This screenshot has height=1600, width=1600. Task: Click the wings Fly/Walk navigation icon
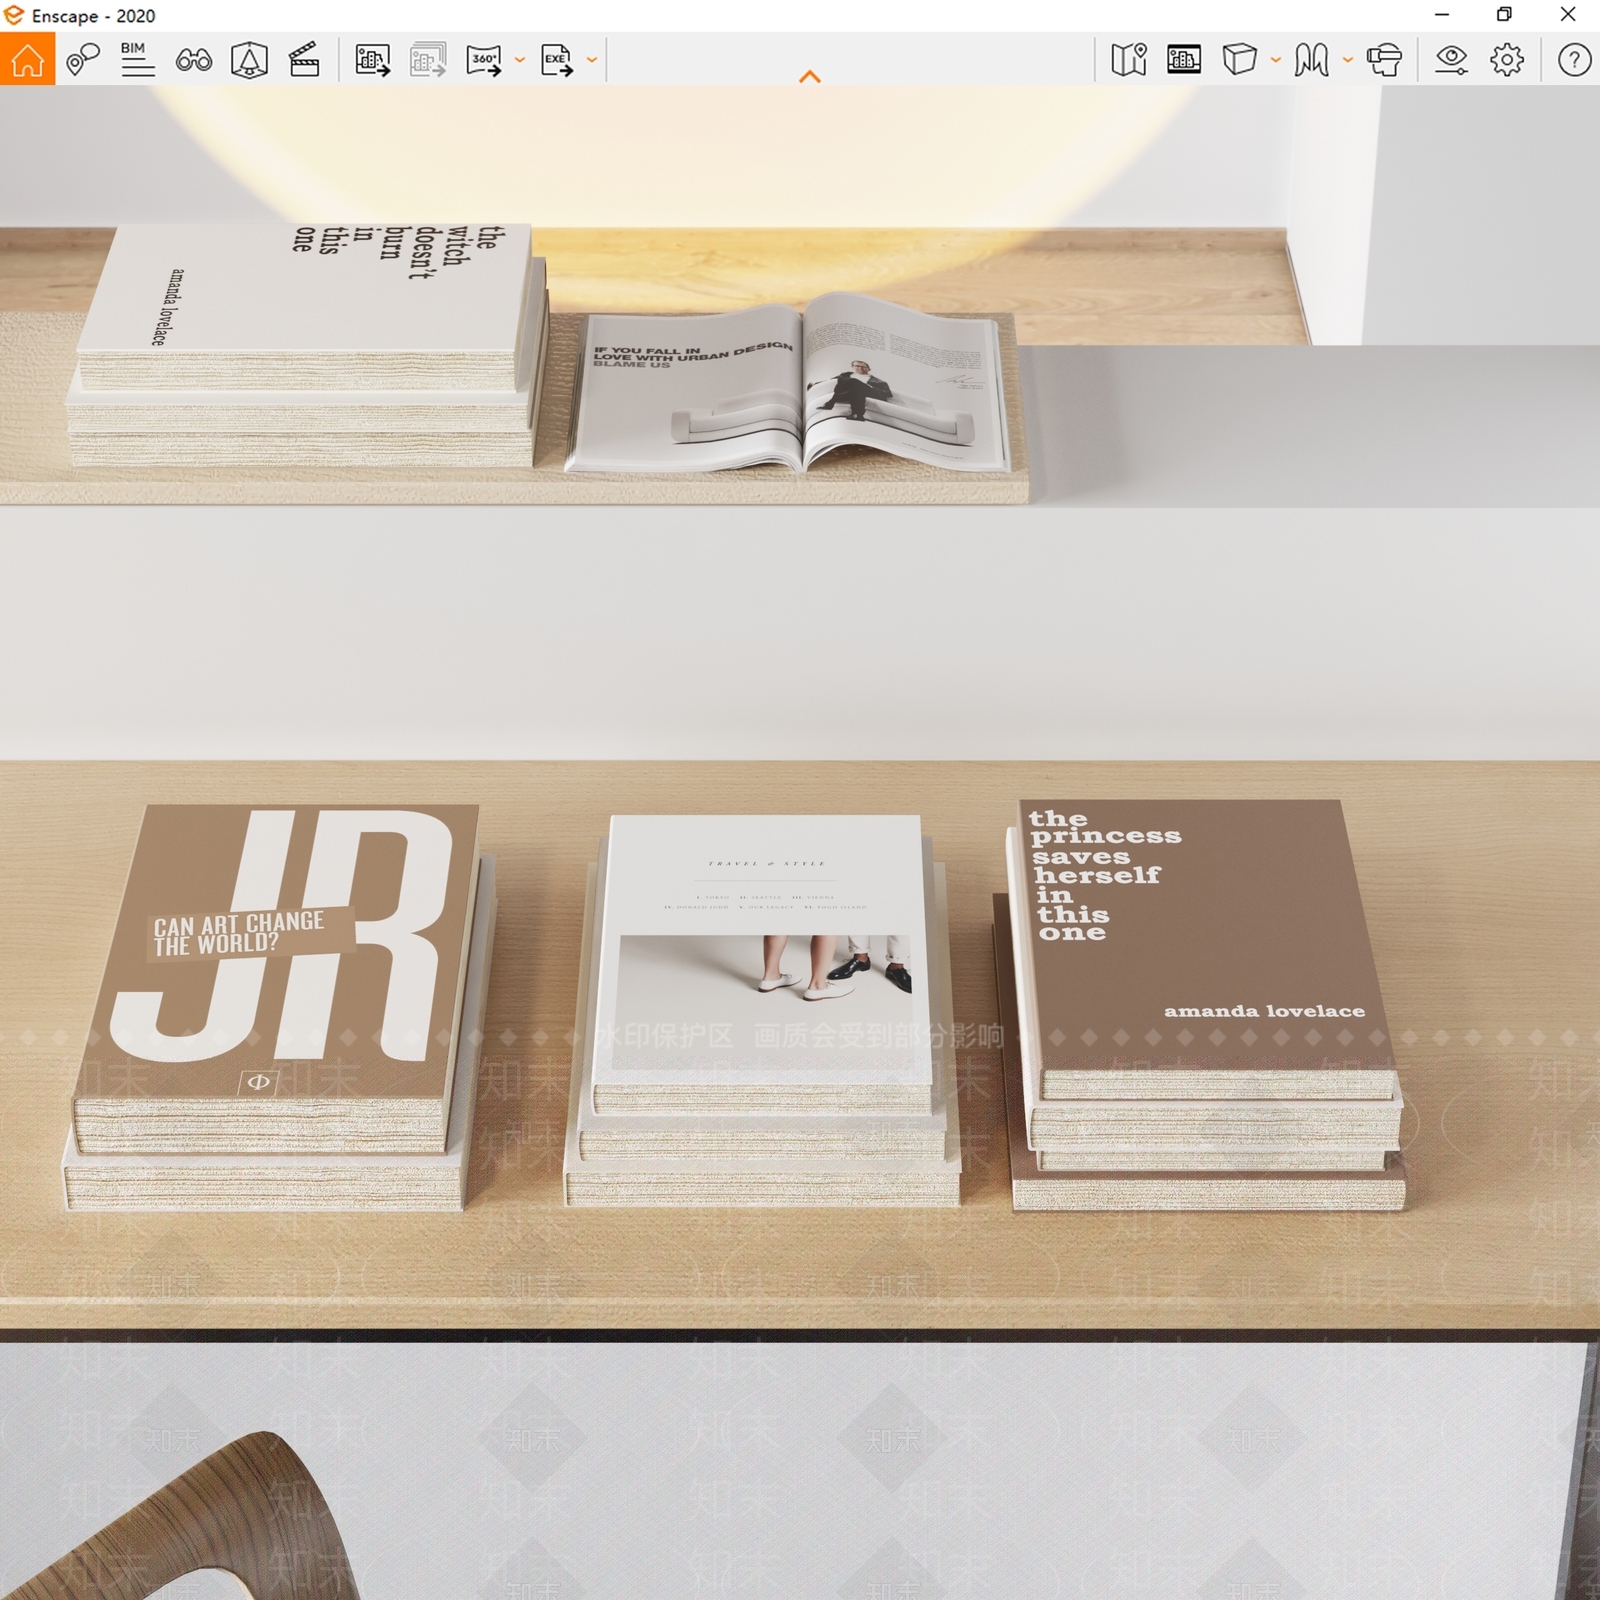click(x=1311, y=60)
